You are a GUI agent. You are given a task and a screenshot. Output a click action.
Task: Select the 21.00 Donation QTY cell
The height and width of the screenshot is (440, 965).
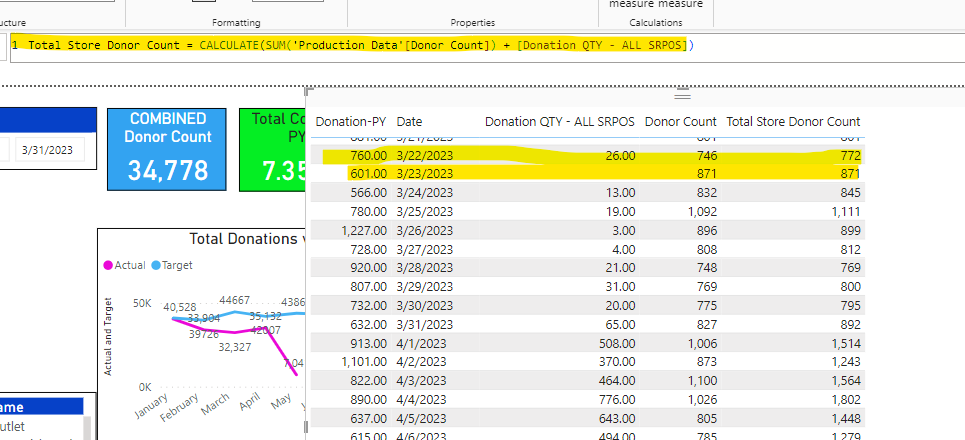point(620,268)
